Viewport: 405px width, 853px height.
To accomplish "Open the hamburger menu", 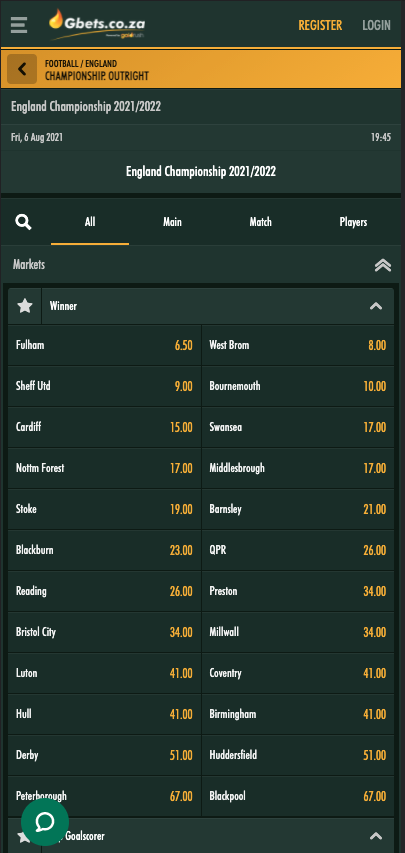I will click(x=19, y=25).
